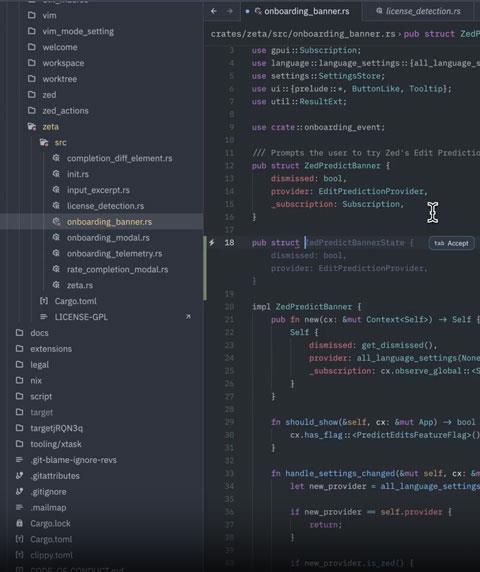Collapse the zeta folder
This screenshot has width=480, height=572.
[50, 127]
